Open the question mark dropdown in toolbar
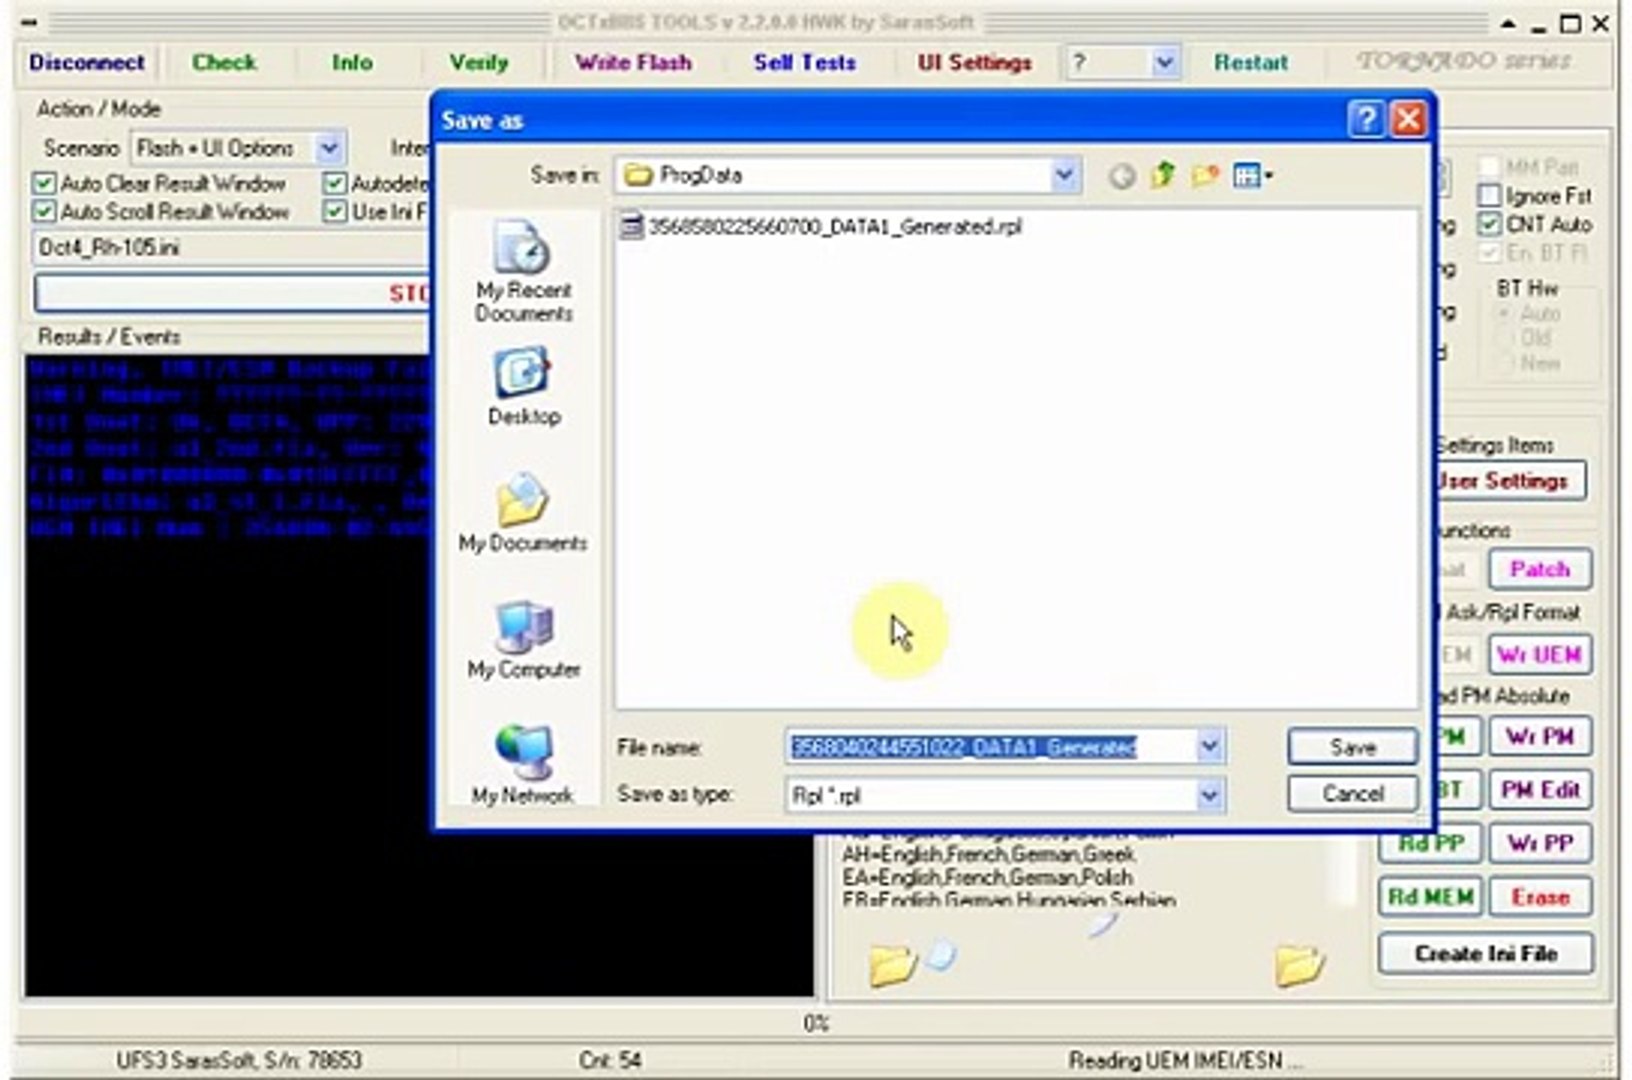 point(1164,63)
